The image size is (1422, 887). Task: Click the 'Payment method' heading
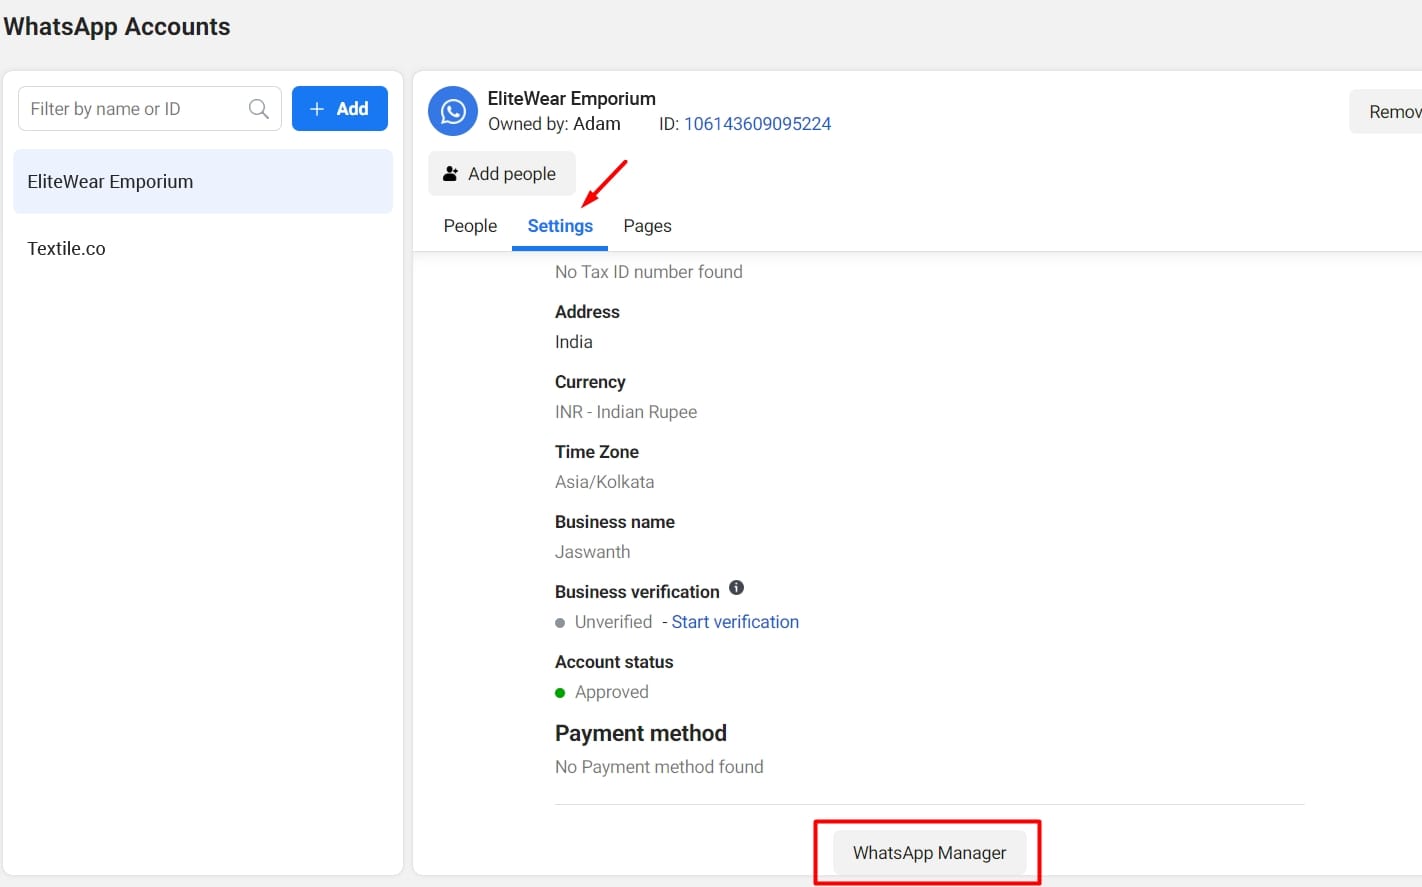(x=641, y=733)
